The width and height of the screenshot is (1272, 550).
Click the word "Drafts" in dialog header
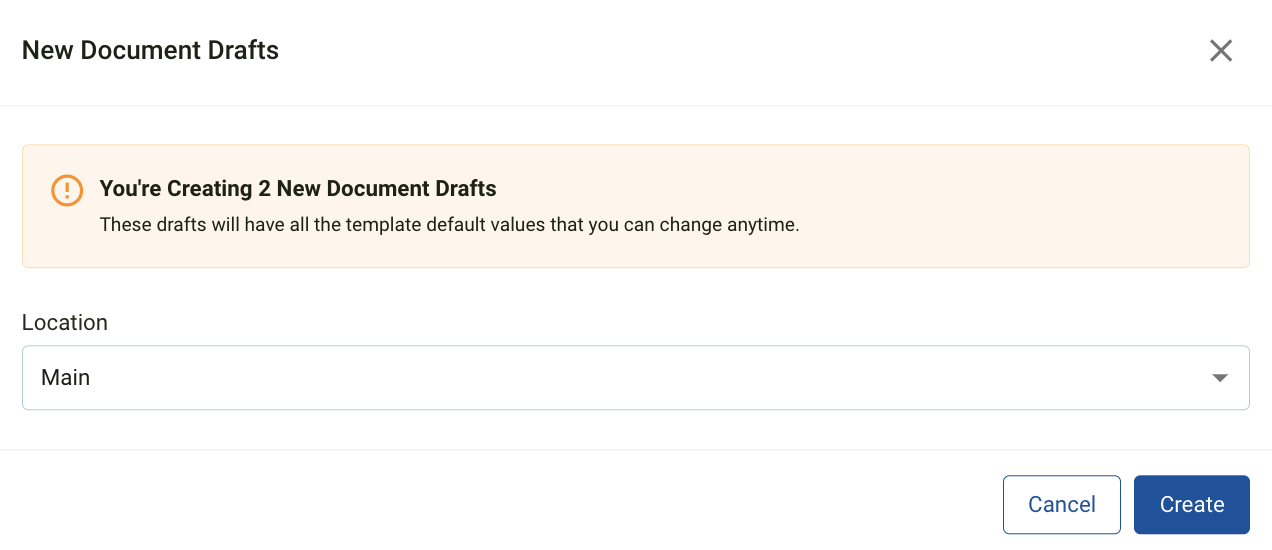[x=244, y=50]
